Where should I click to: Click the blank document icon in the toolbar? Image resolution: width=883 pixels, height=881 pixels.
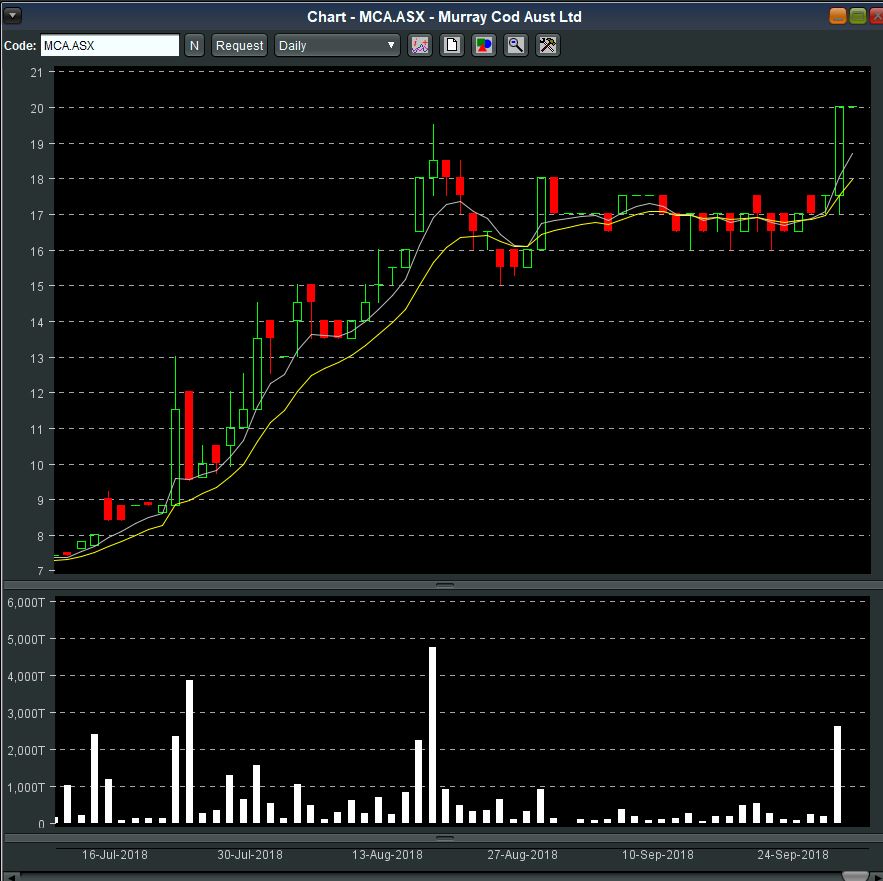click(x=452, y=45)
